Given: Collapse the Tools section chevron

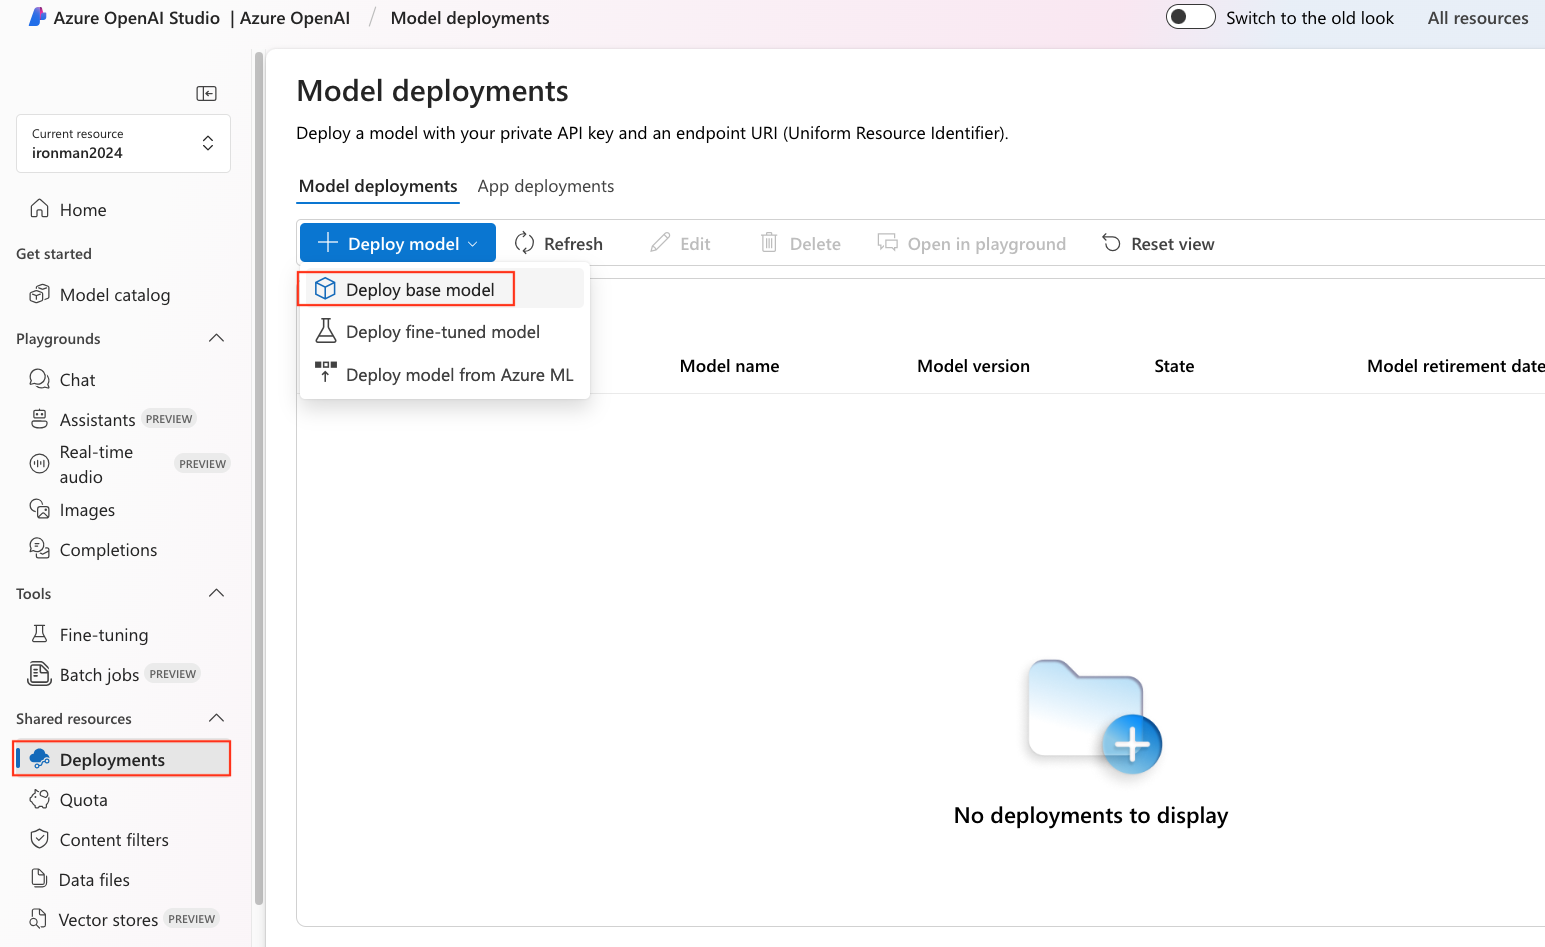Looking at the screenshot, I should tap(216, 593).
